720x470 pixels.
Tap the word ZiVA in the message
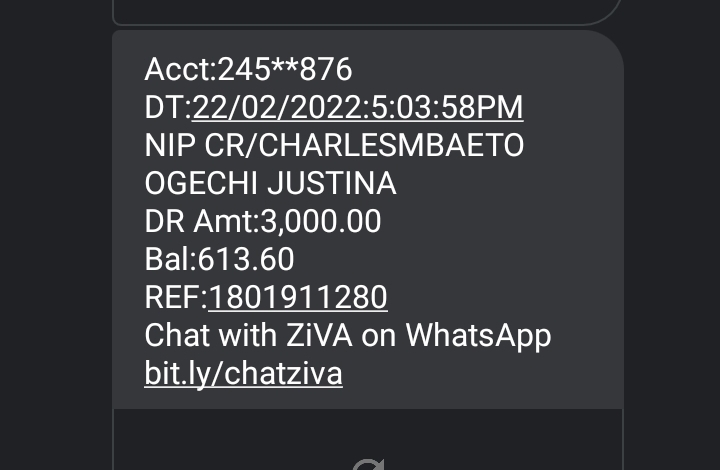[319, 335]
